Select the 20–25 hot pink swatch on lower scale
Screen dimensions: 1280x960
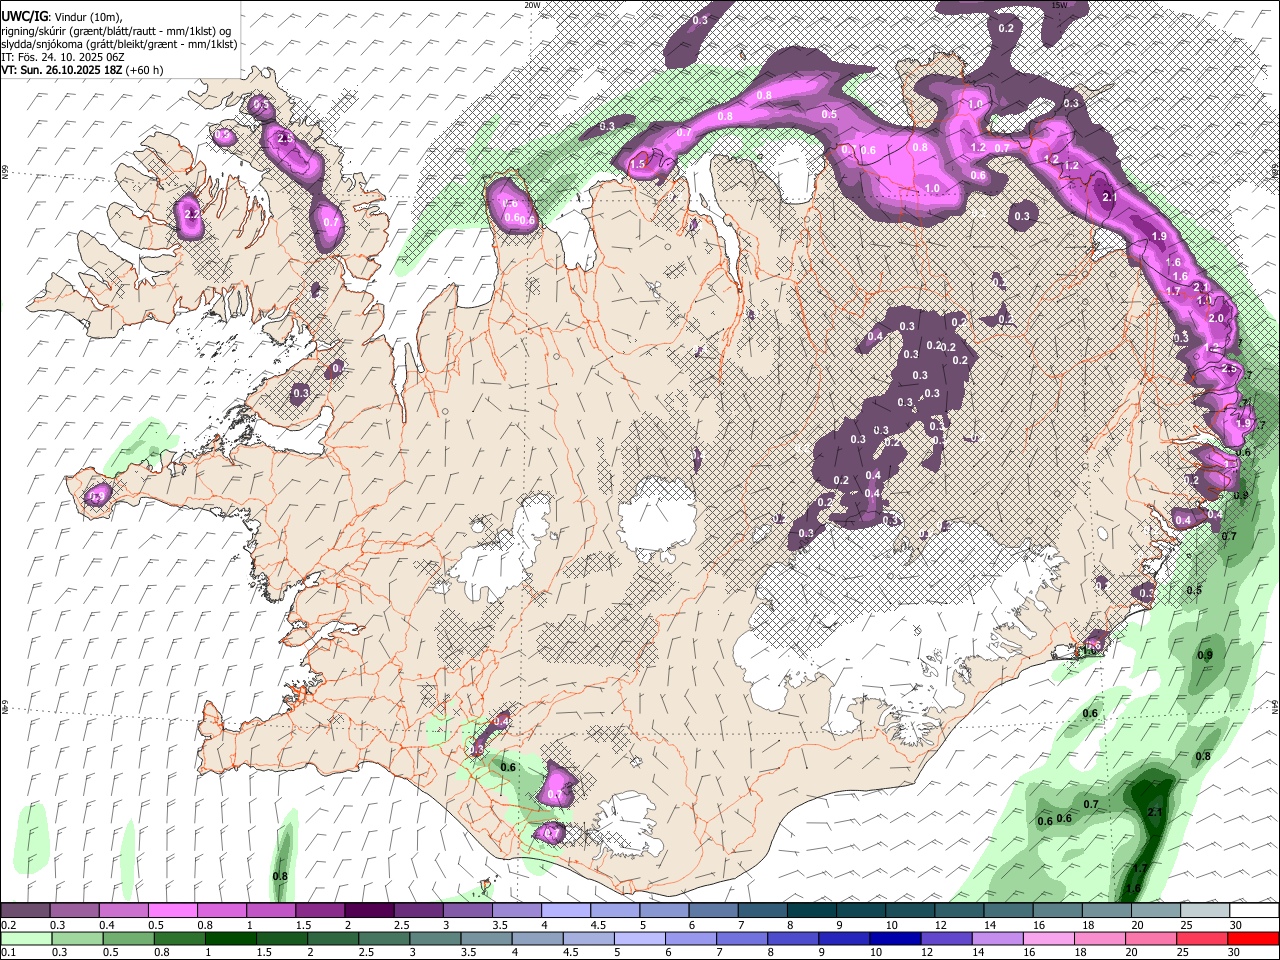point(1151,938)
